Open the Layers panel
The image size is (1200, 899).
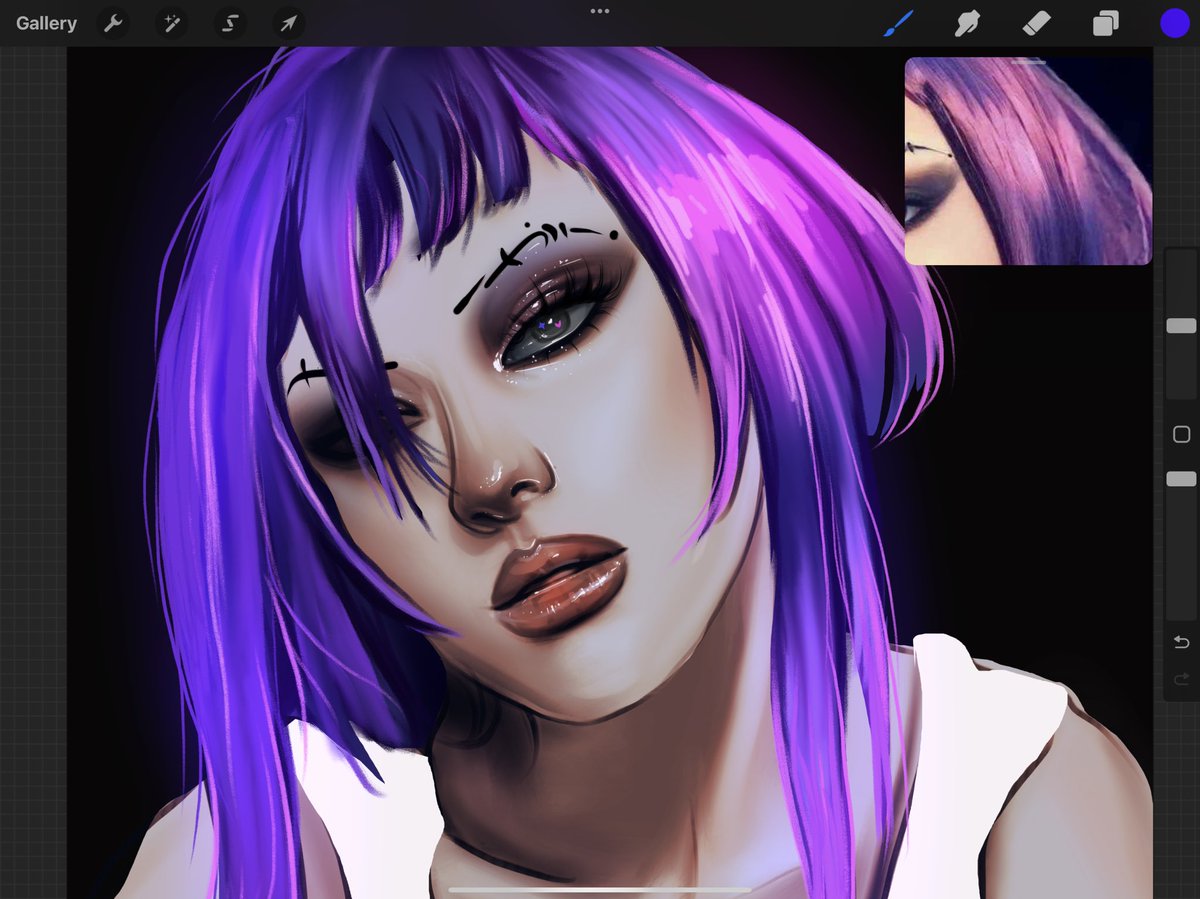[1106, 23]
